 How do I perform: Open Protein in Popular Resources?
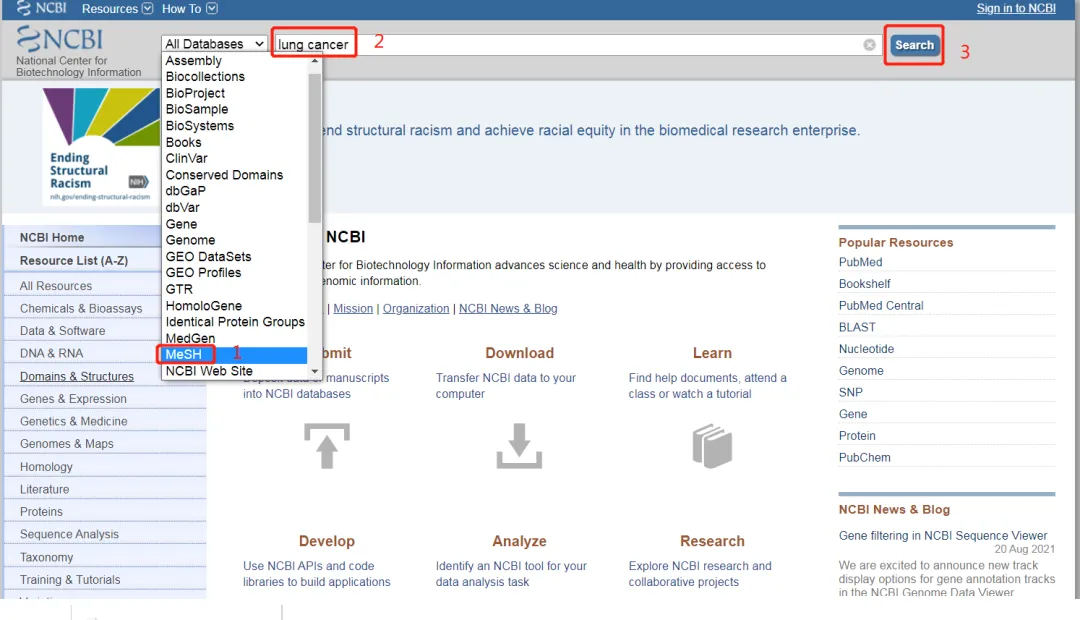[857, 435]
